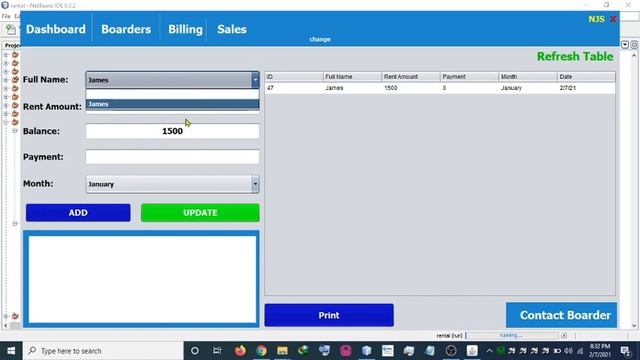
Task: Click NetBeans status bar 'running...' progress bar
Action: click(512, 336)
